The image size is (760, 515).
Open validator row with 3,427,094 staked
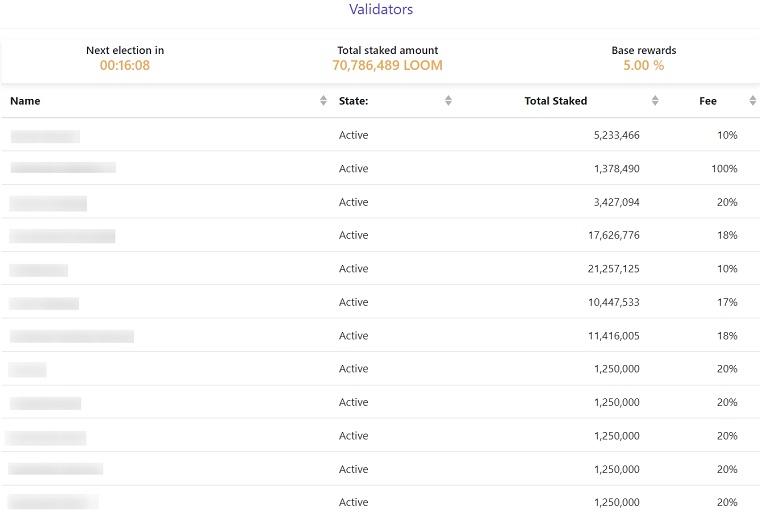tap(380, 202)
